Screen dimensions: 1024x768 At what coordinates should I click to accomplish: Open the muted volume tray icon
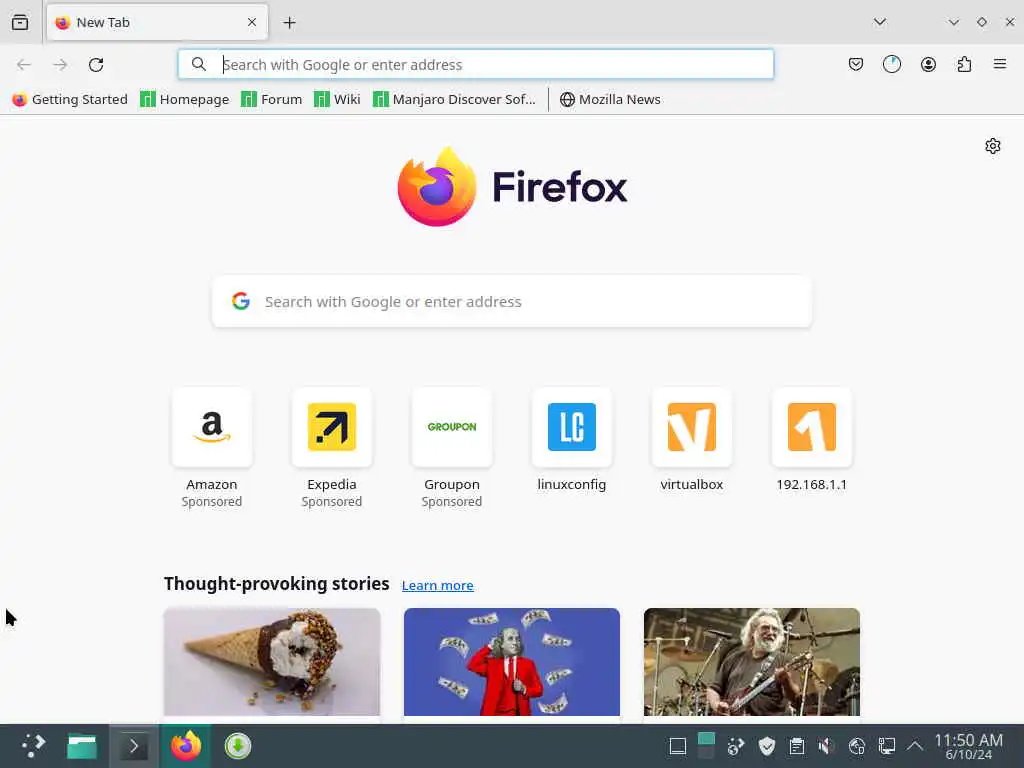[x=826, y=746]
